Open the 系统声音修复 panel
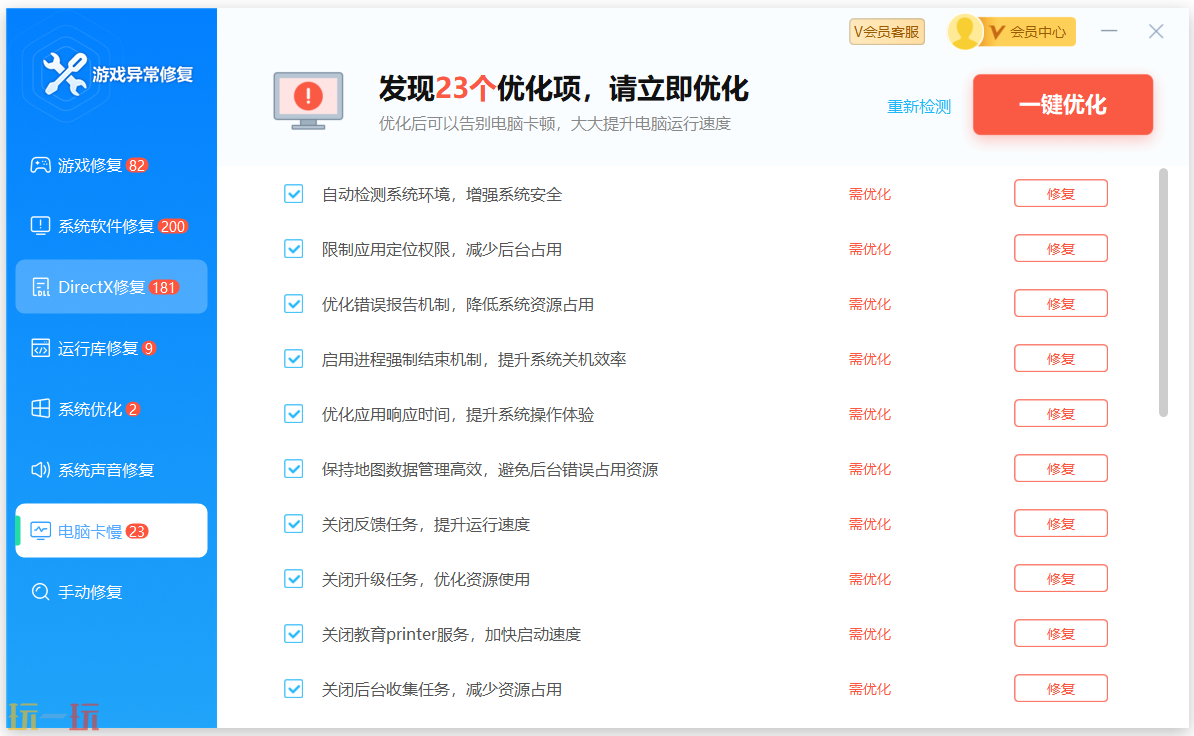 40,469
